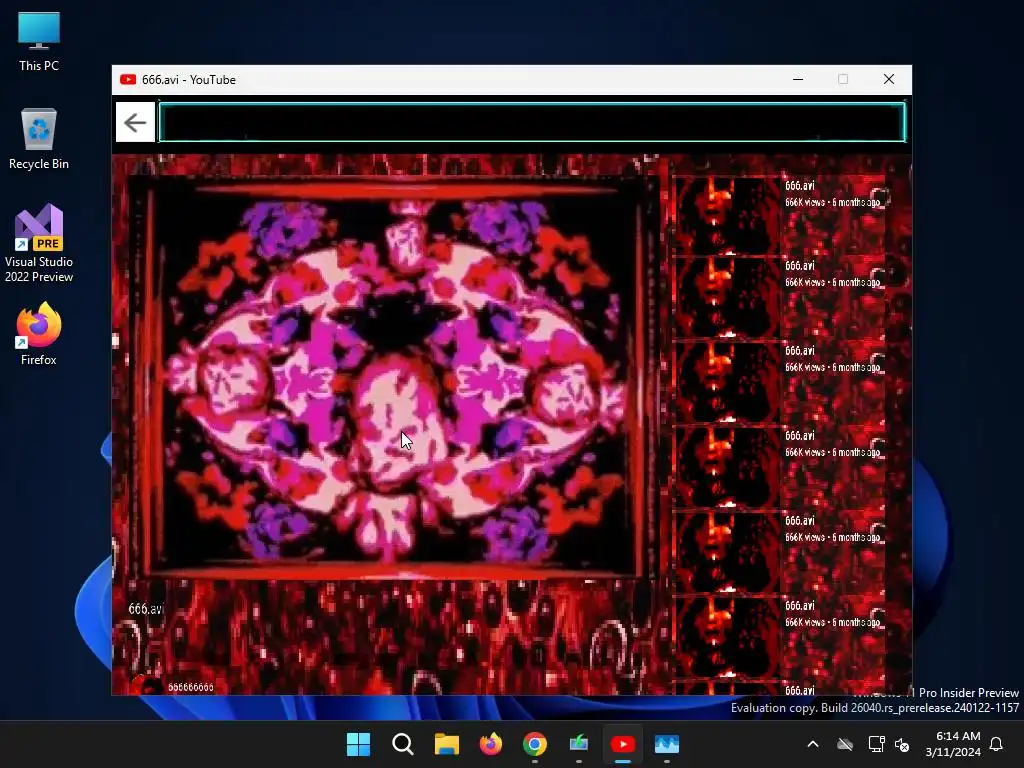The image size is (1024, 768).
Task: Click the black address input field
Action: [532, 122]
